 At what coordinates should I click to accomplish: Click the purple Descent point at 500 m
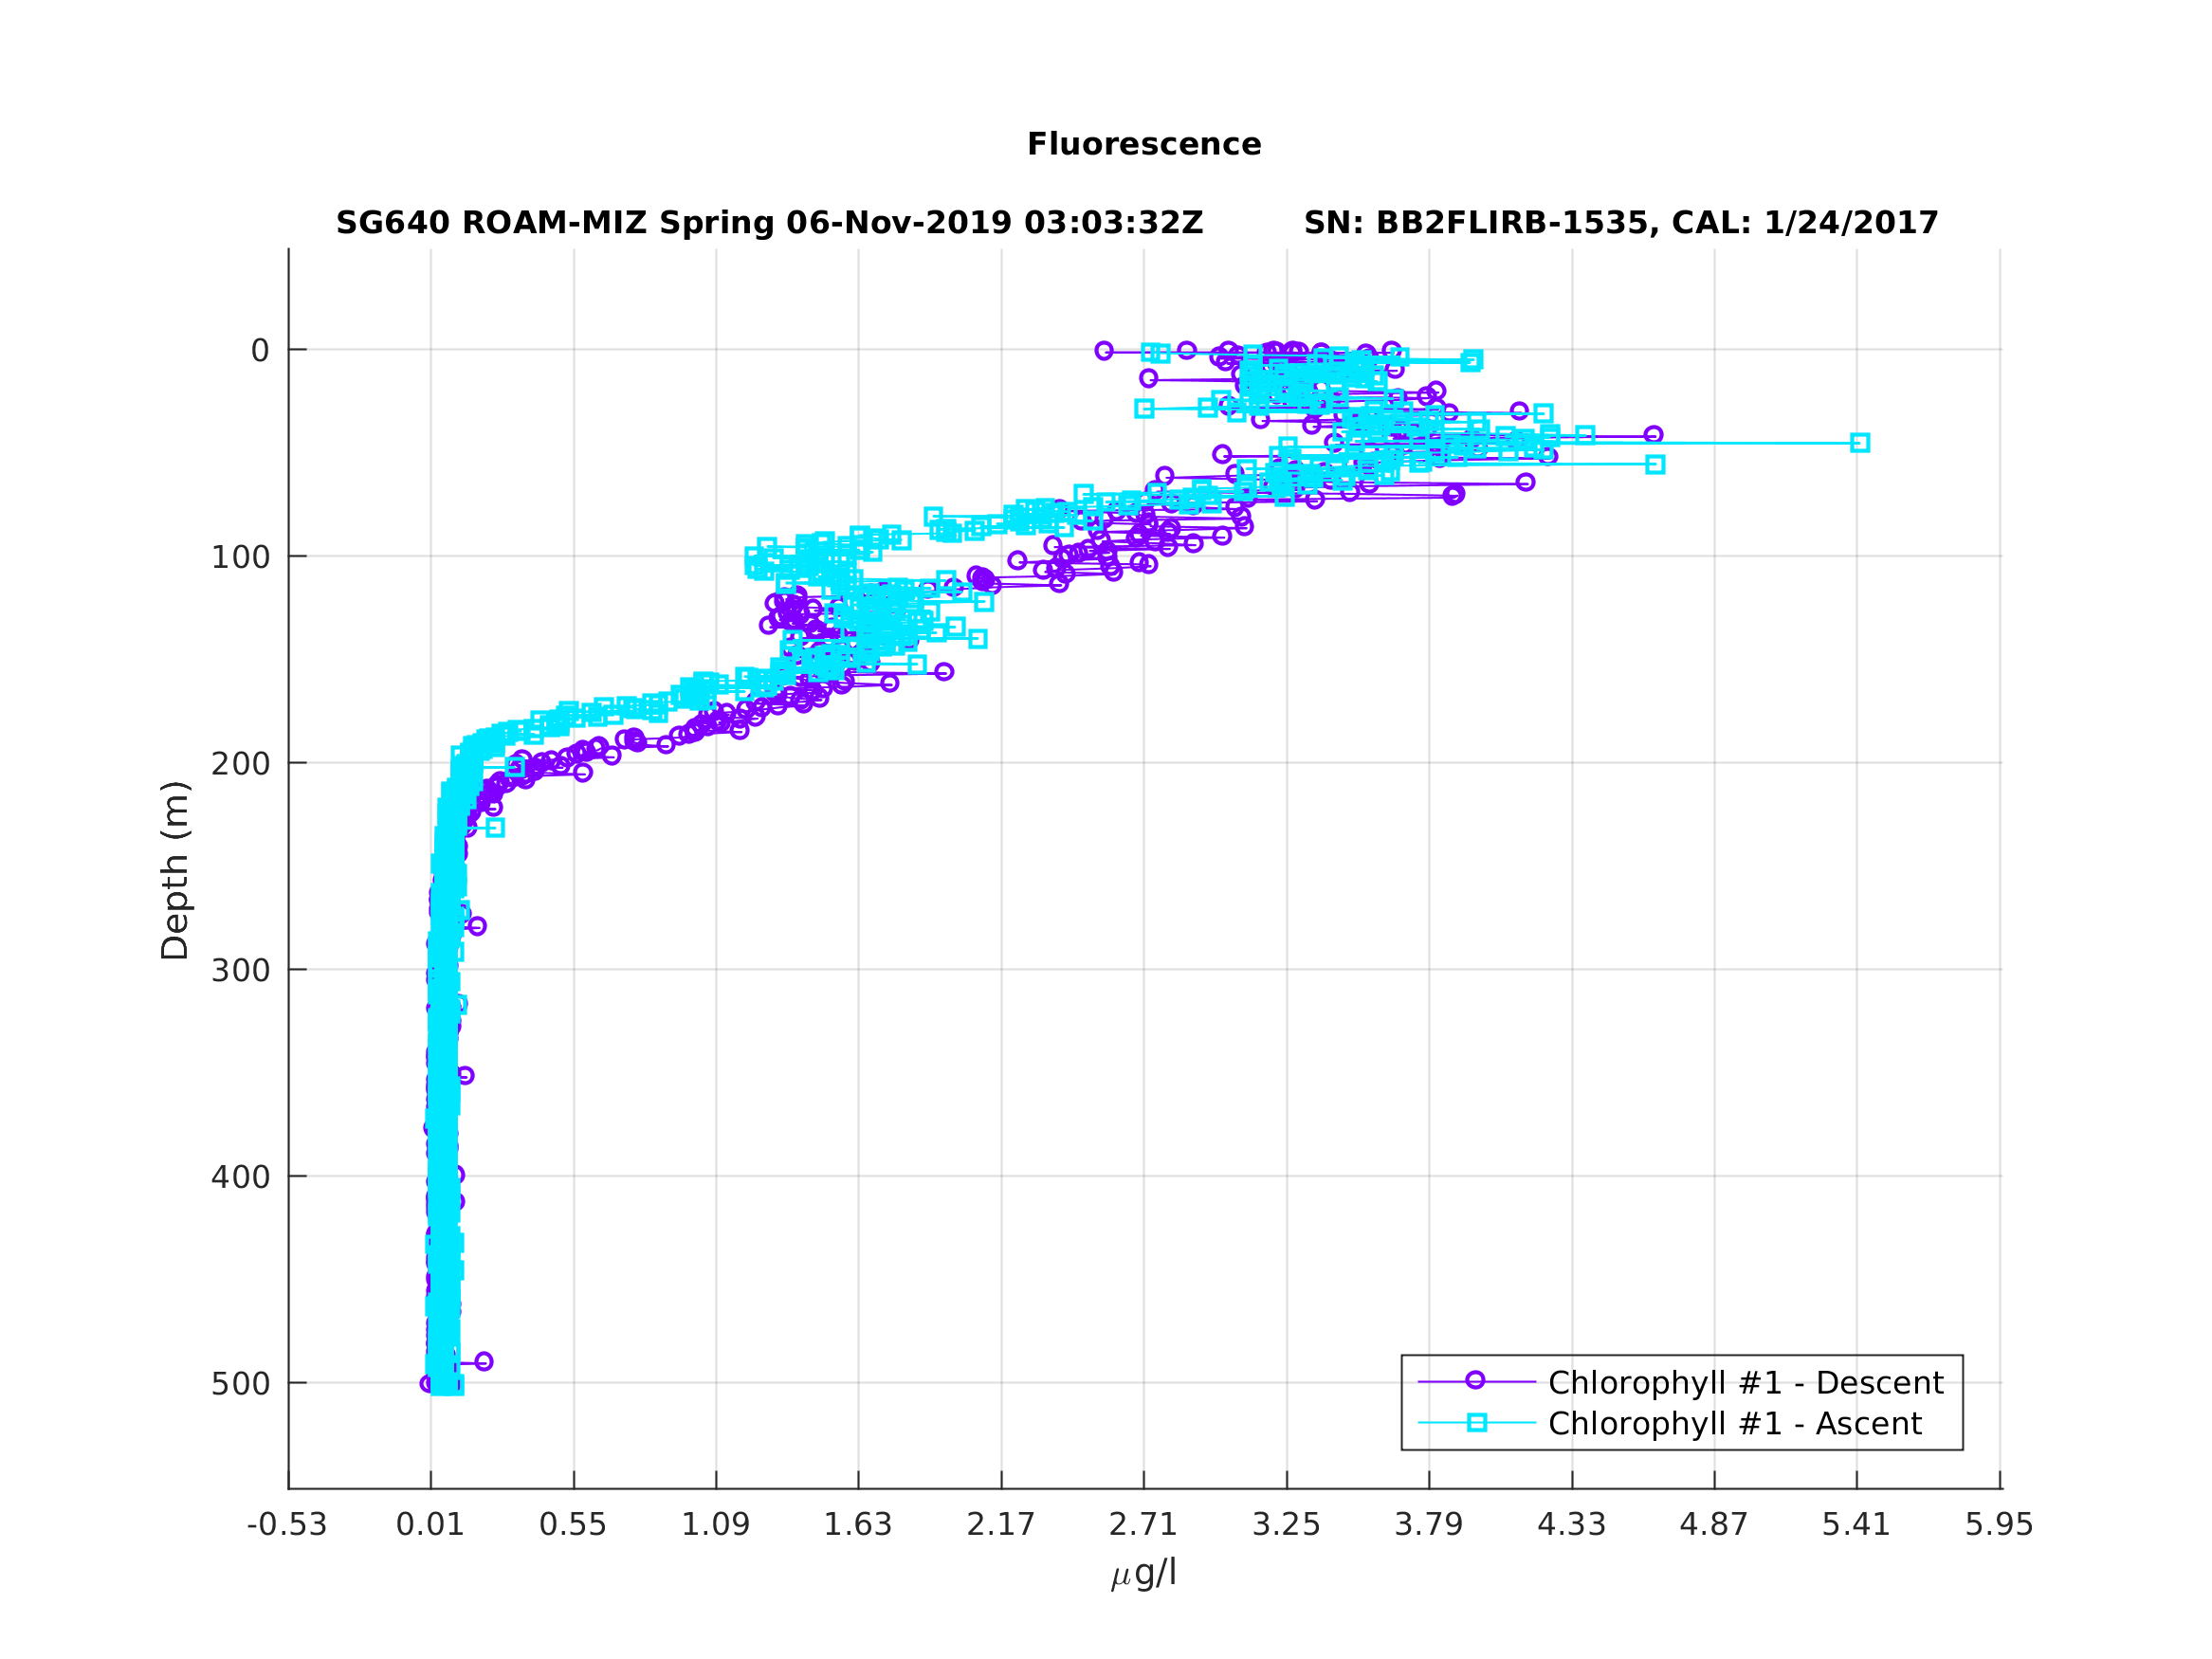pos(428,1384)
